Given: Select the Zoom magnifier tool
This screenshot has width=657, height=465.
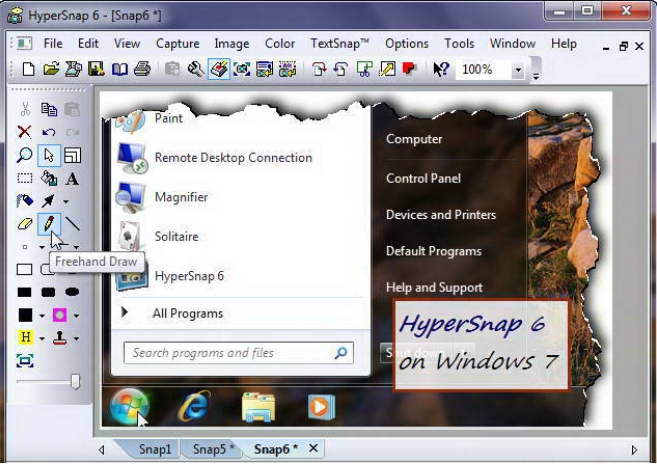Looking at the screenshot, I should (24, 155).
